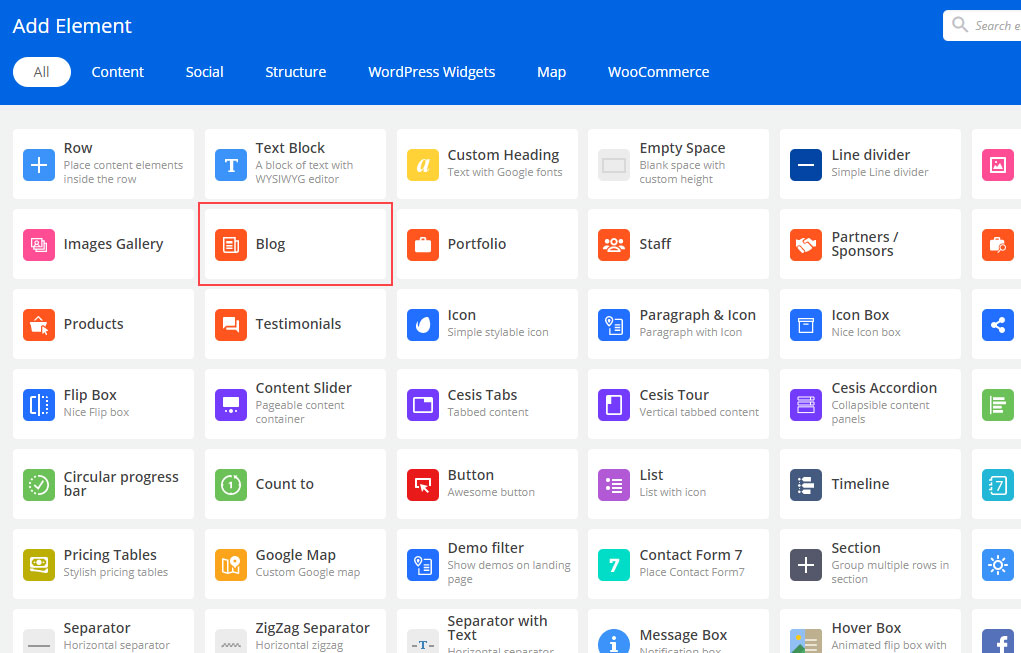Click the element search field
The image size is (1021, 653).
(x=990, y=26)
